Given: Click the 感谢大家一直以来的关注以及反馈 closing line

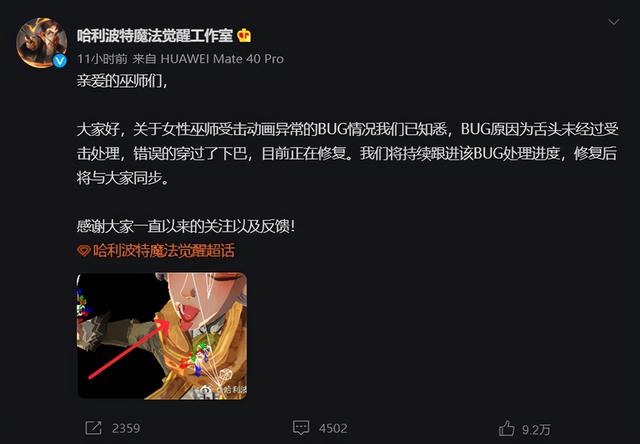Looking at the screenshot, I should coord(186,226).
